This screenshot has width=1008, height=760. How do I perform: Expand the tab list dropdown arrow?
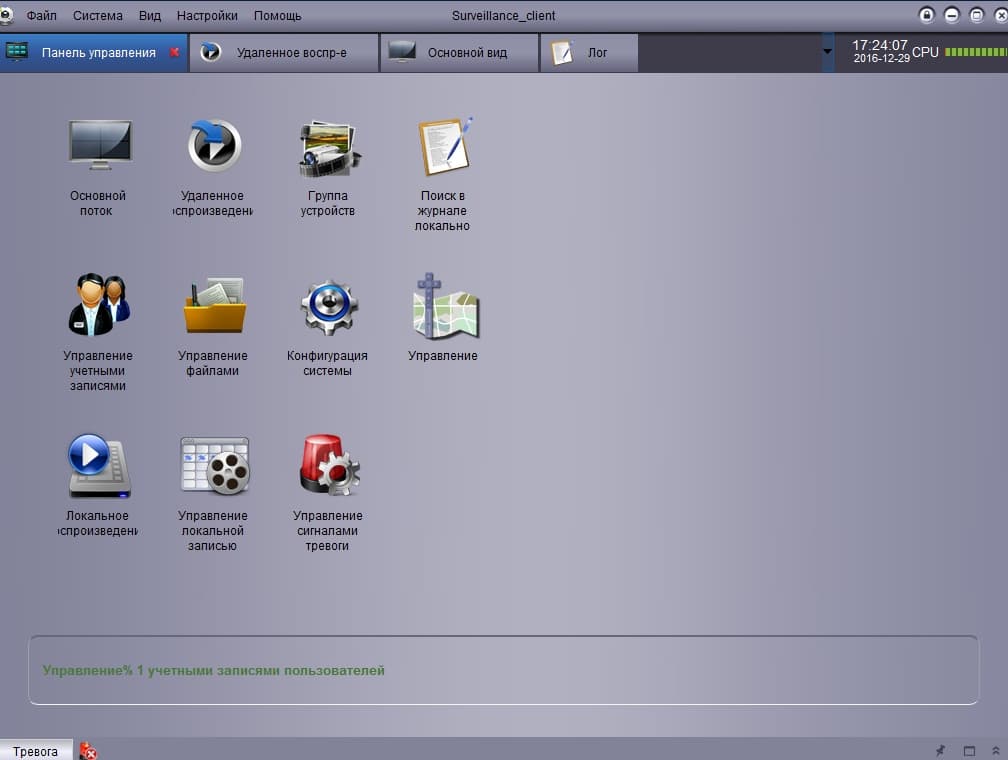tap(827, 51)
